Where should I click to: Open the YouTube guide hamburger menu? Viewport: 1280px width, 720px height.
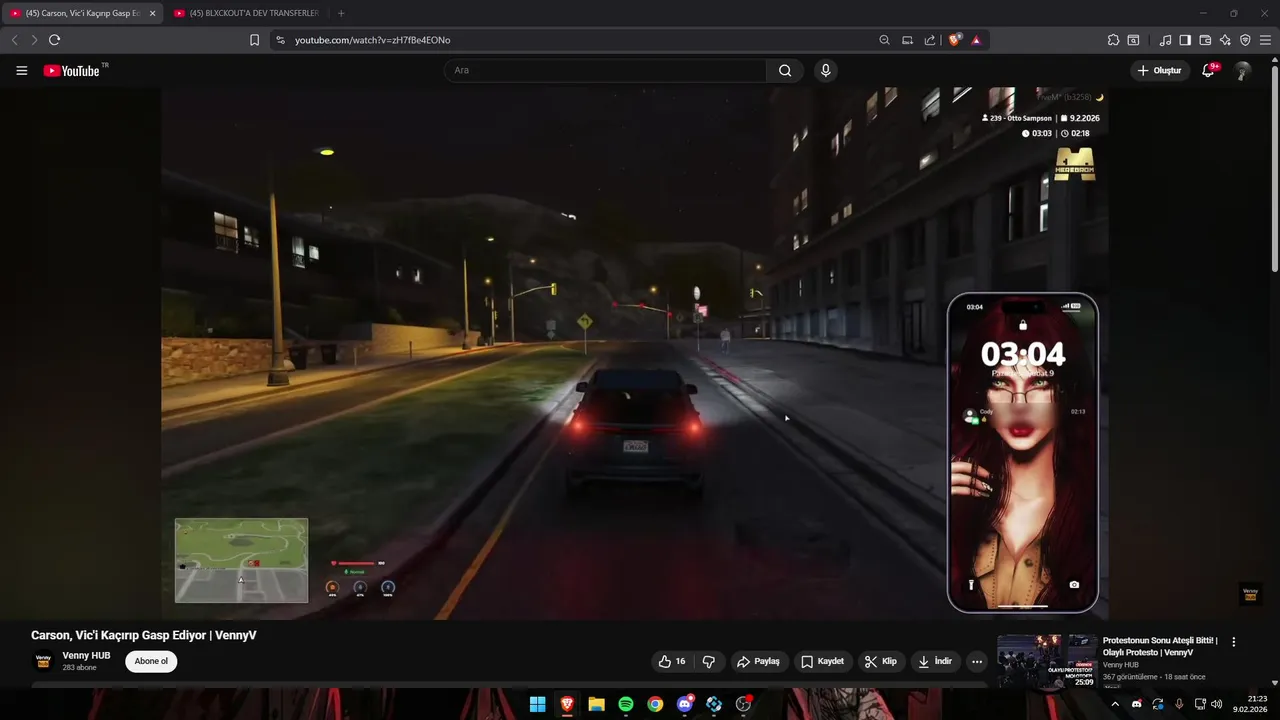coord(22,70)
